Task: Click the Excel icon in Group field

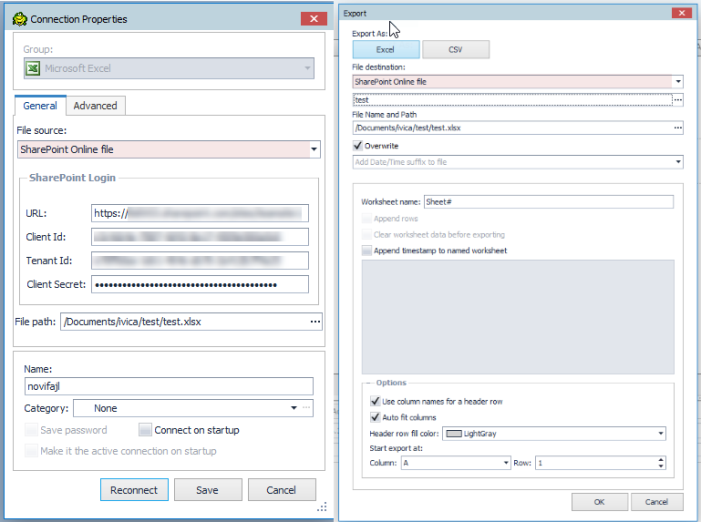Action: point(33,68)
